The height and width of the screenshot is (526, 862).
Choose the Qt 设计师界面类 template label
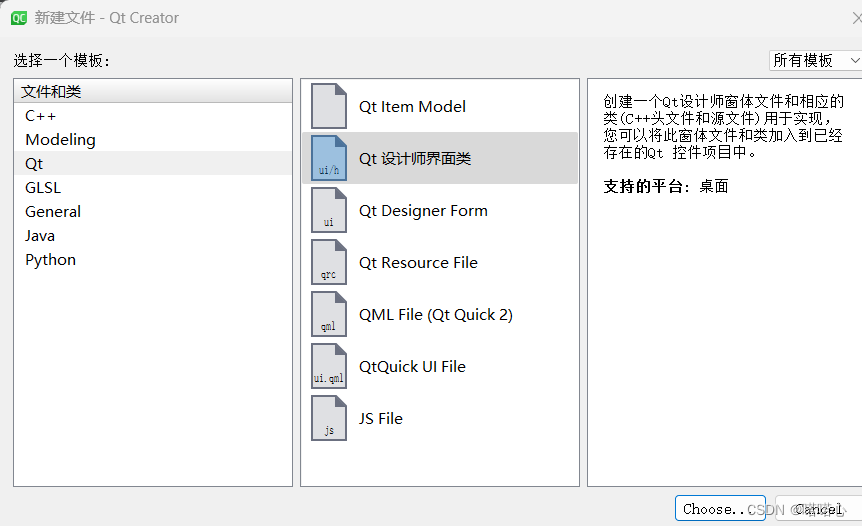(415, 159)
